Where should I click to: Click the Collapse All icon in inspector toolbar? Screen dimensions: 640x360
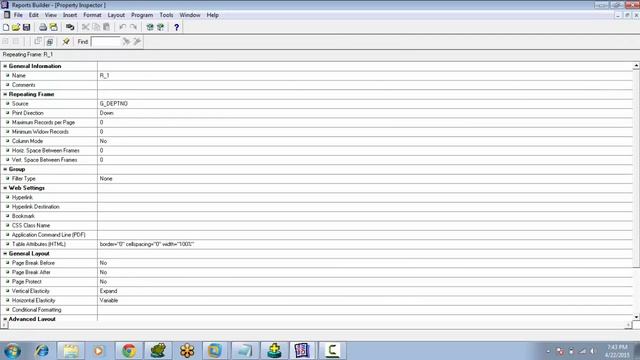(x=16, y=41)
